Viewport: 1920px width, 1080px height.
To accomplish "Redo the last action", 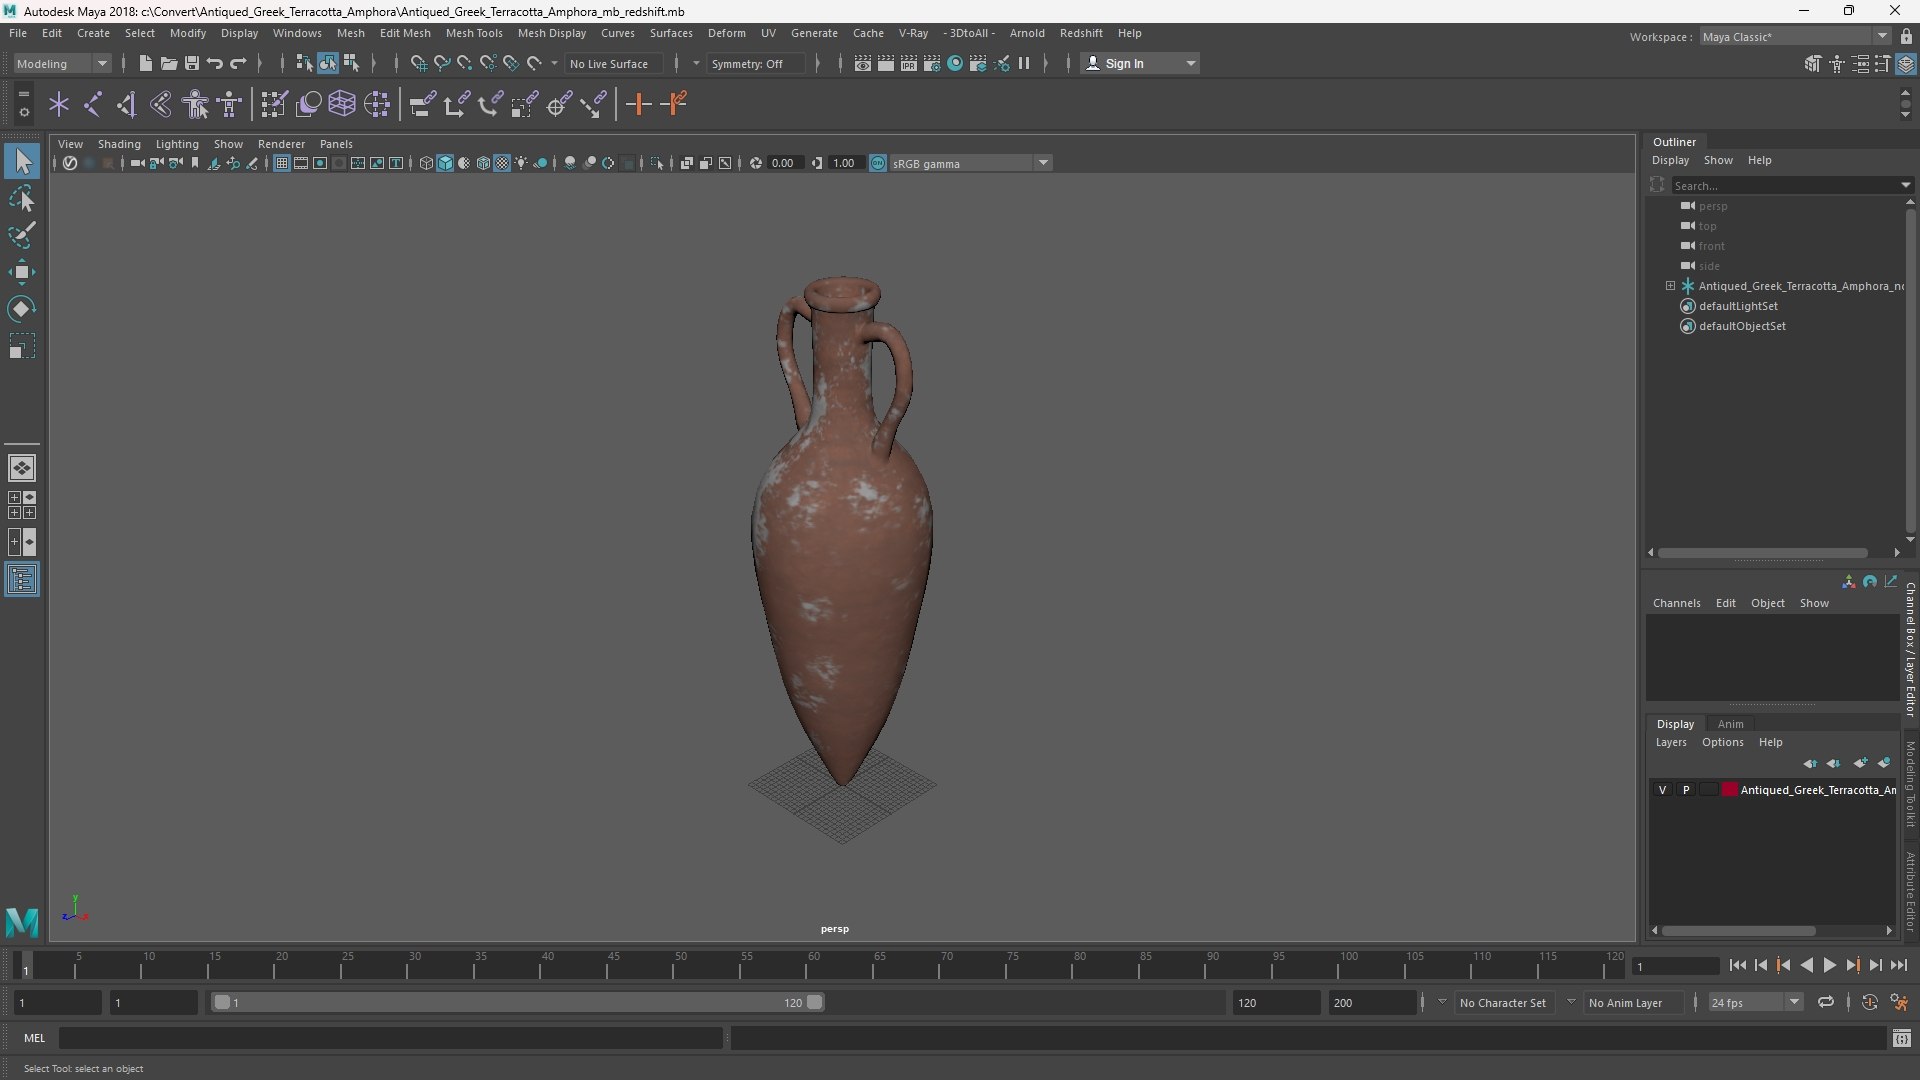I will click(x=238, y=63).
